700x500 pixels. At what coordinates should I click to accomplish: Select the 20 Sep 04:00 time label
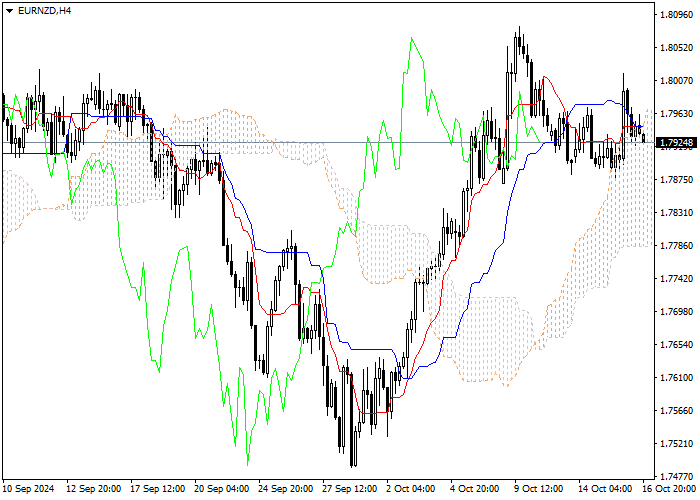(x=222, y=489)
